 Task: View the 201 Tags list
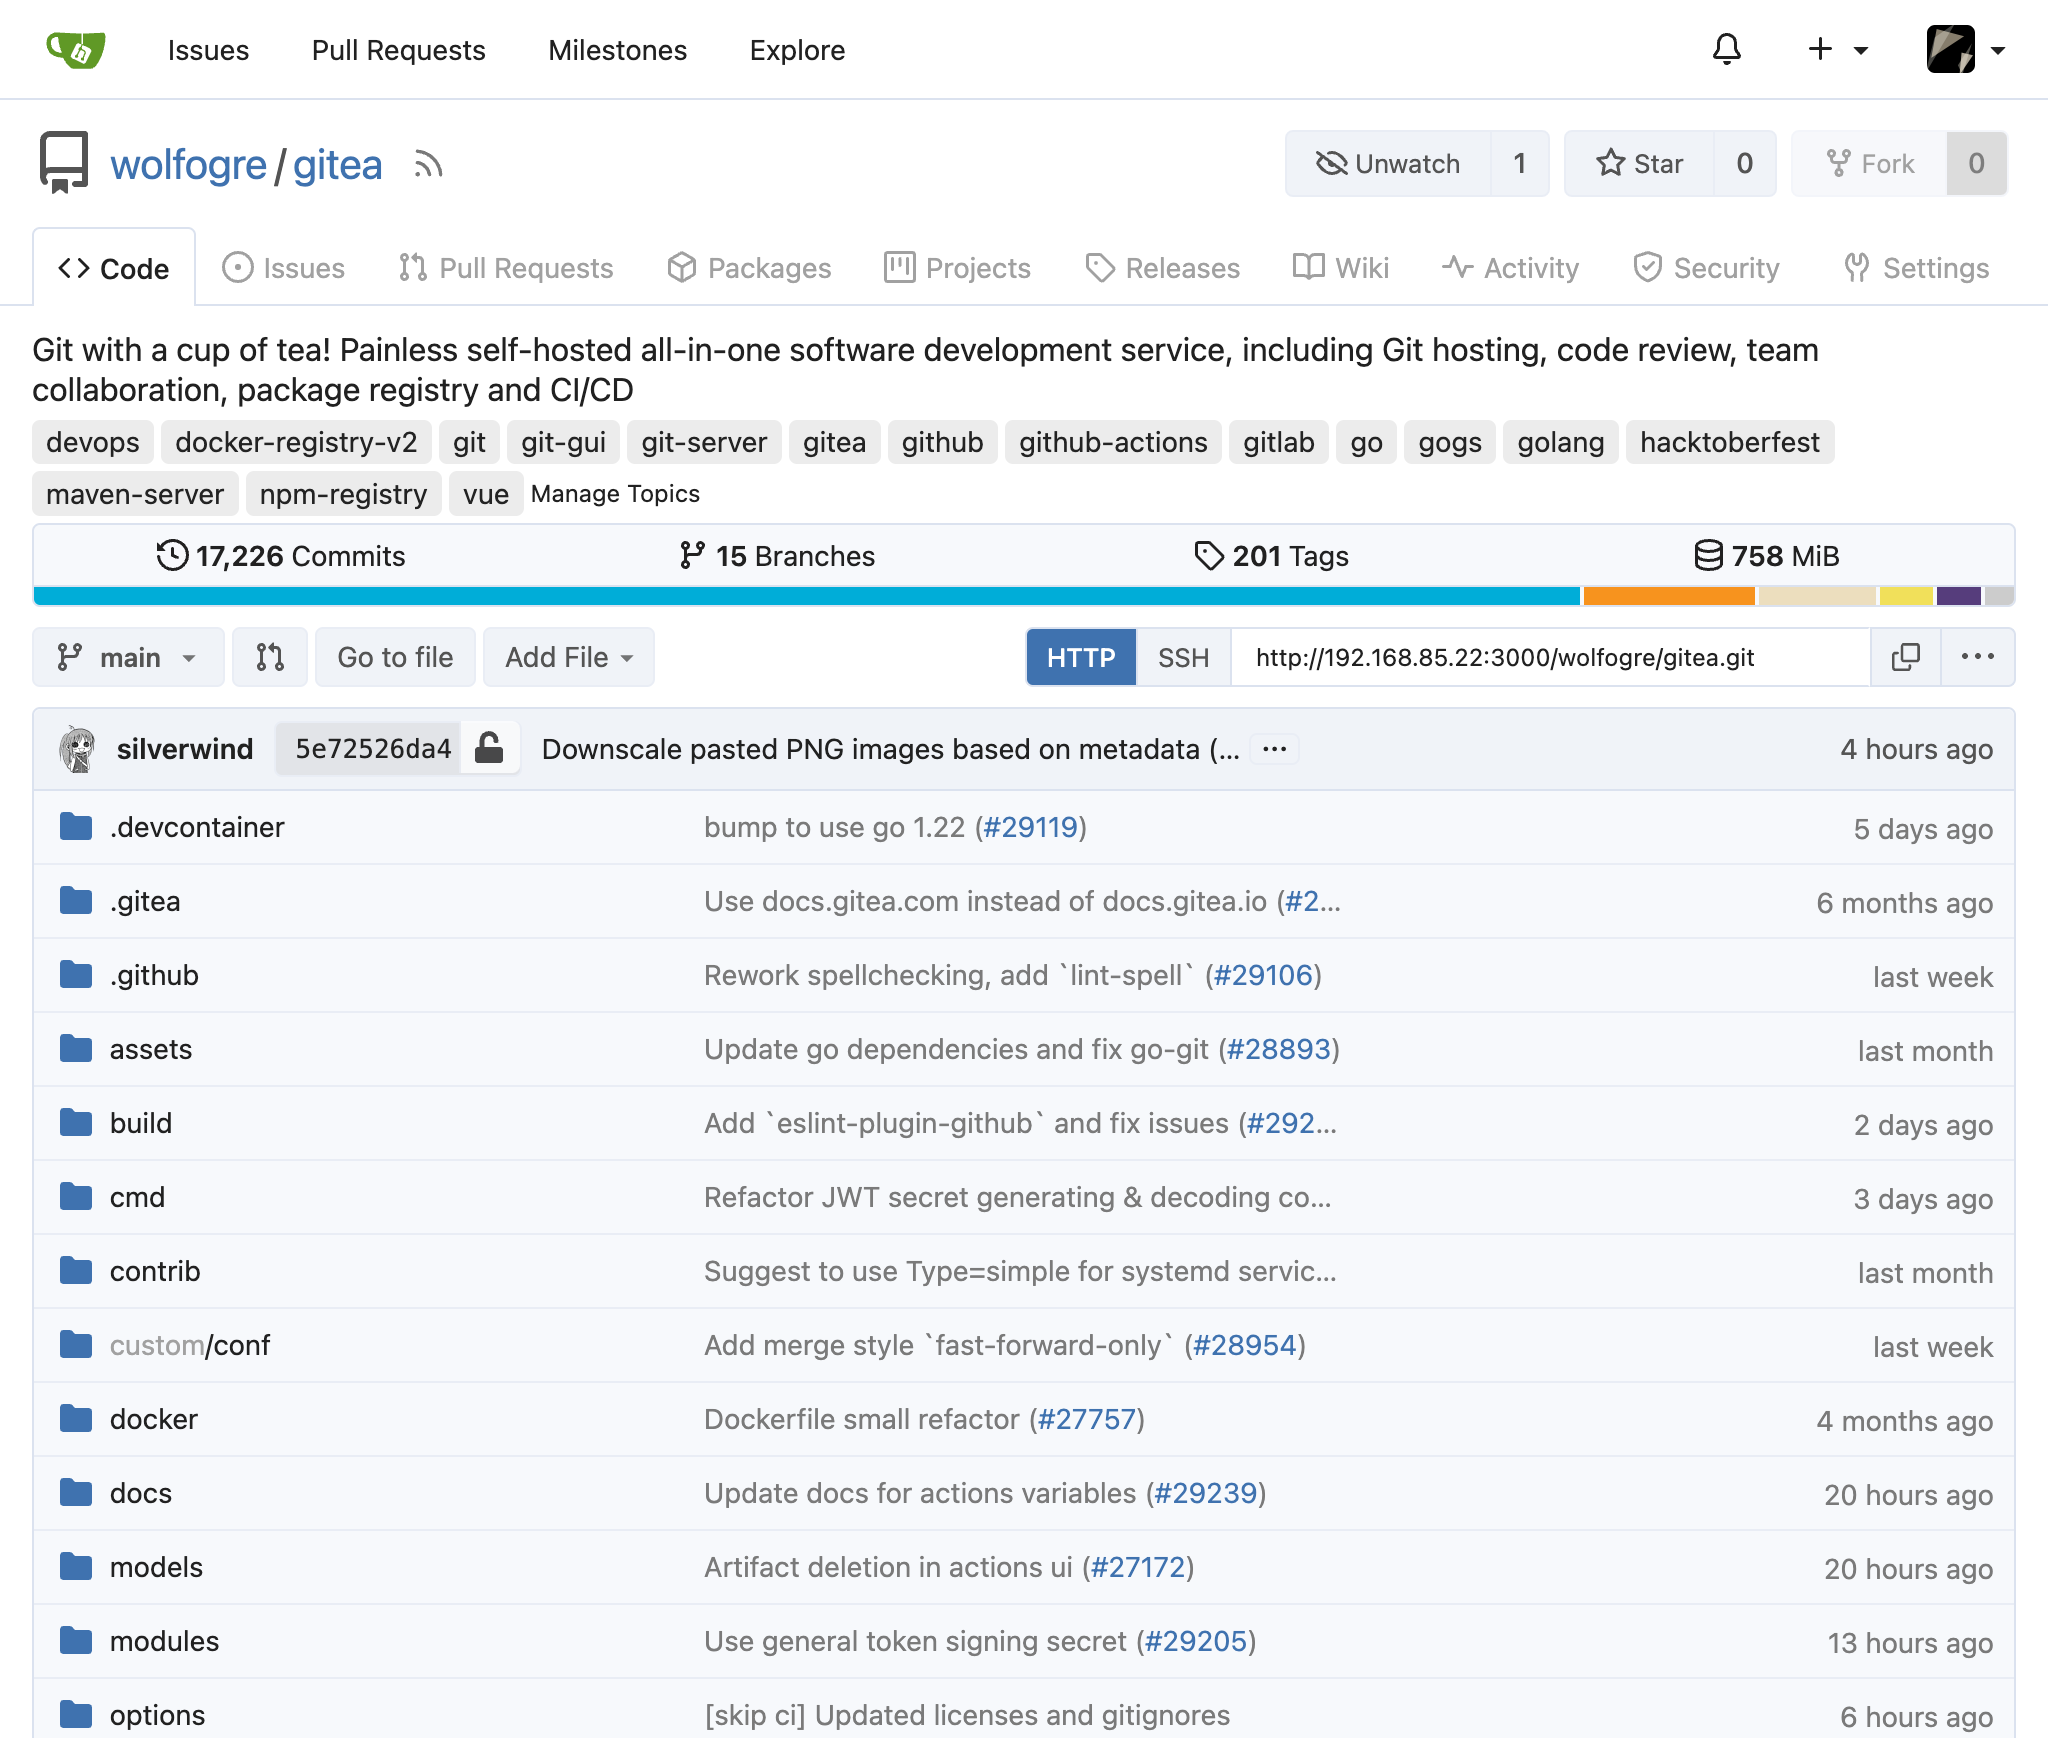(x=1272, y=556)
